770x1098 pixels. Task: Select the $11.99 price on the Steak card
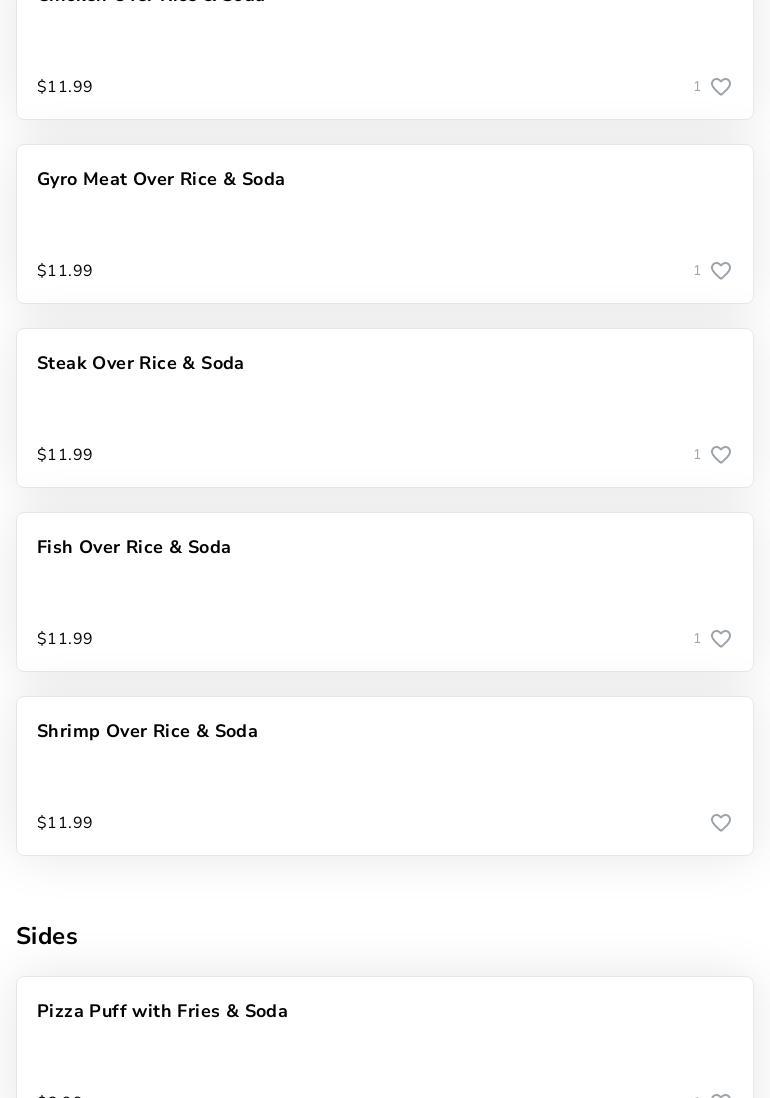[65, 455]
